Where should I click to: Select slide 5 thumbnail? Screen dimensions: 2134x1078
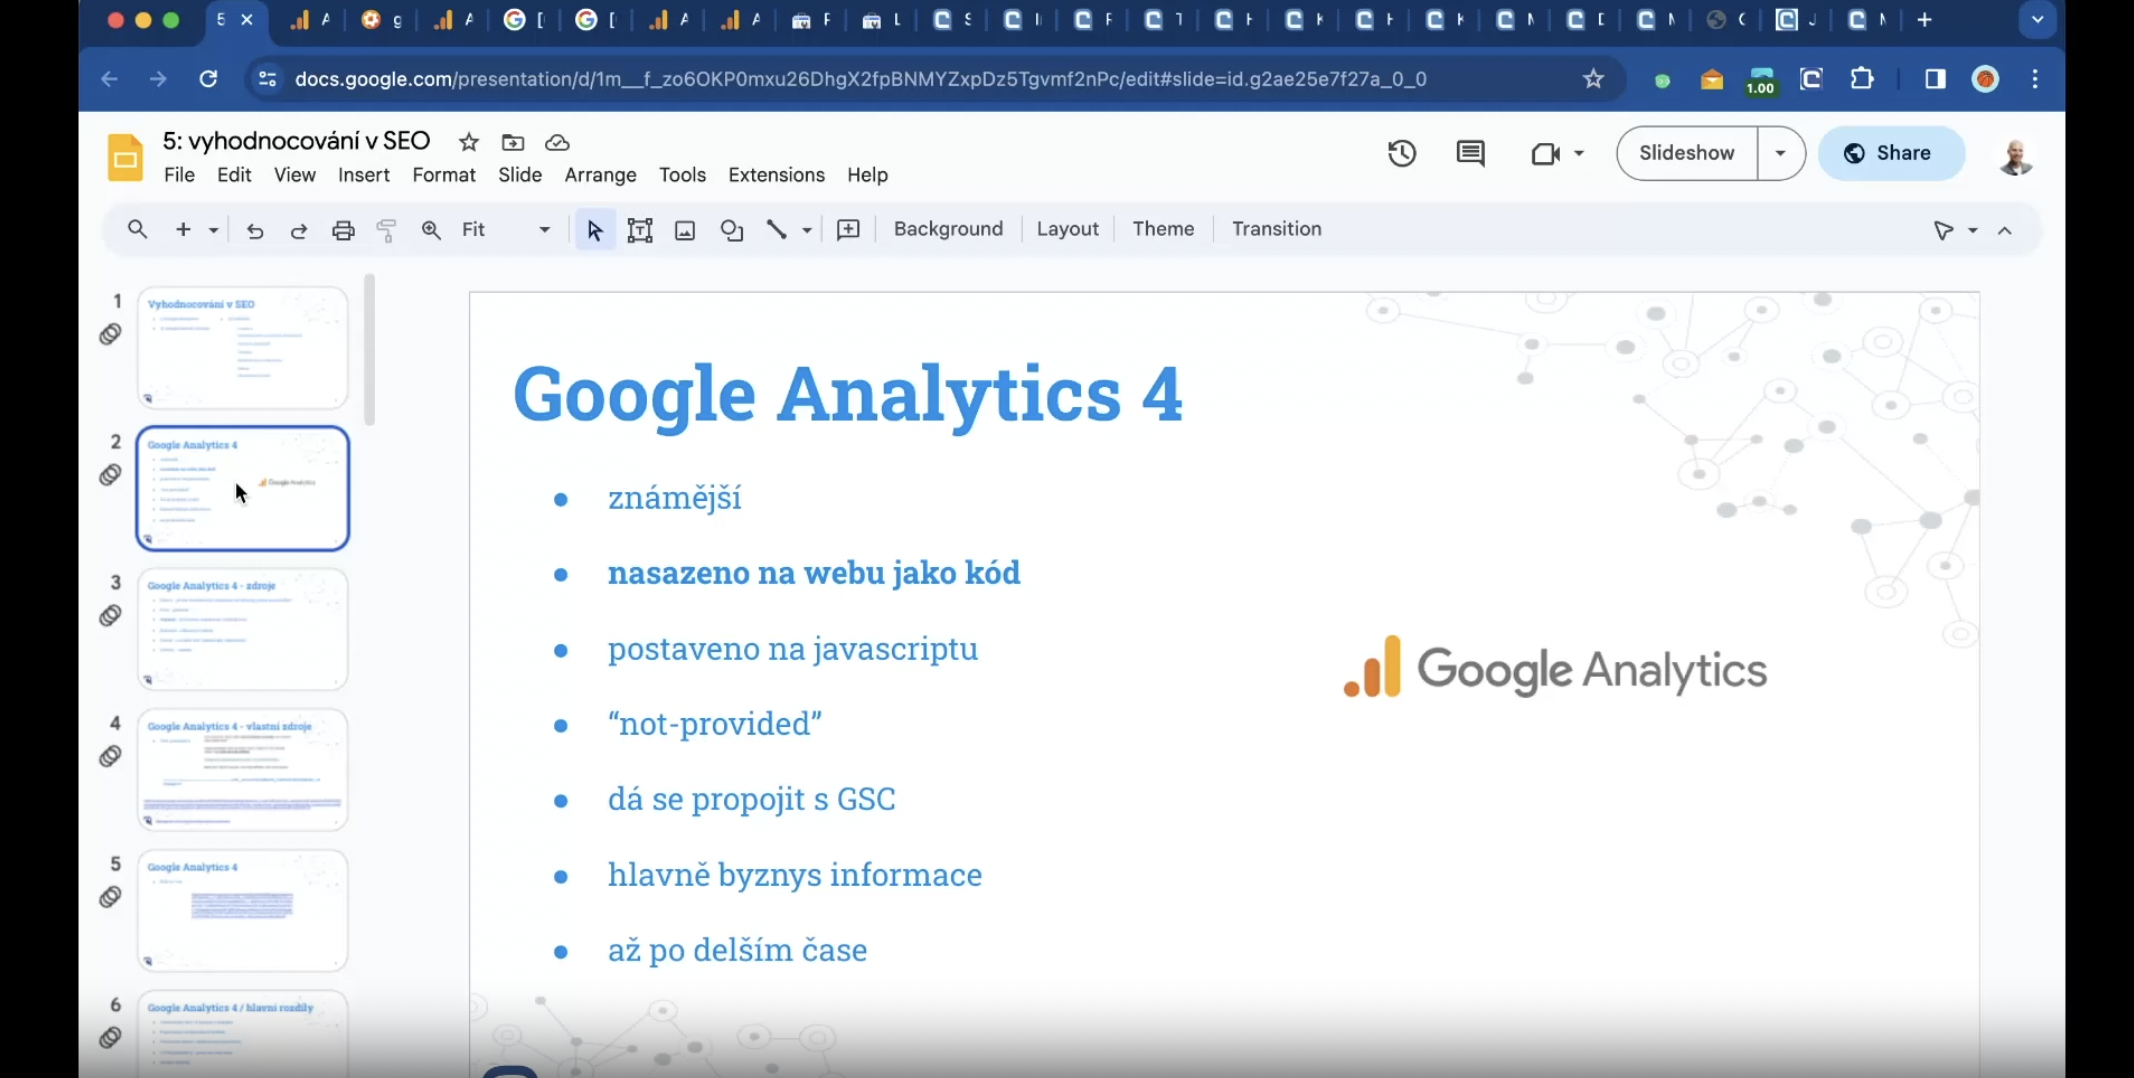pyautogui.click(x=242, y=911)
